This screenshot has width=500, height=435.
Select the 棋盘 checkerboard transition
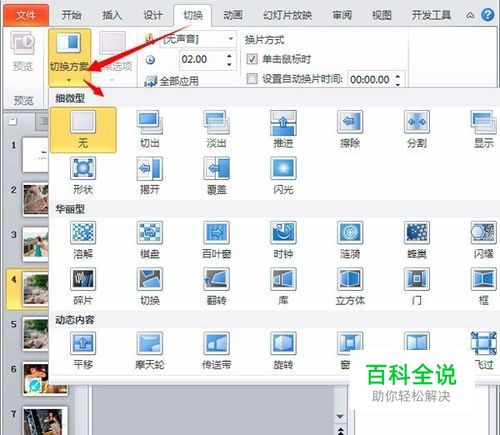(150, 240)
